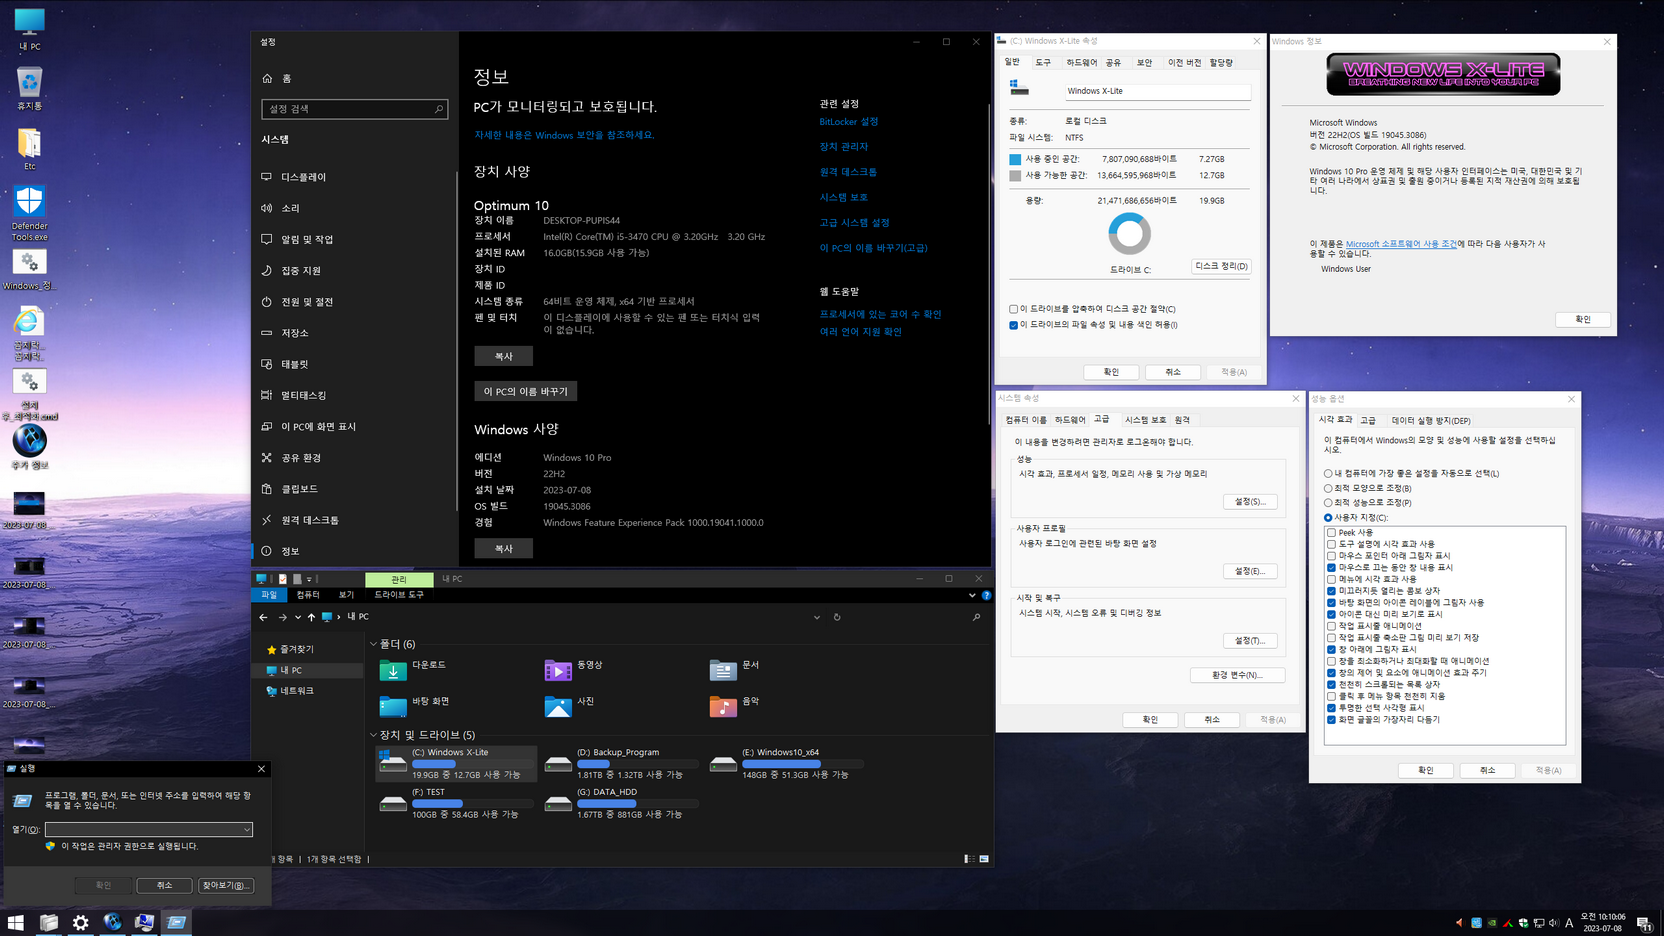Open the Music (음악) folder icon
Image resolution: width=1664 pixels, height=936 pixels.
723,706
